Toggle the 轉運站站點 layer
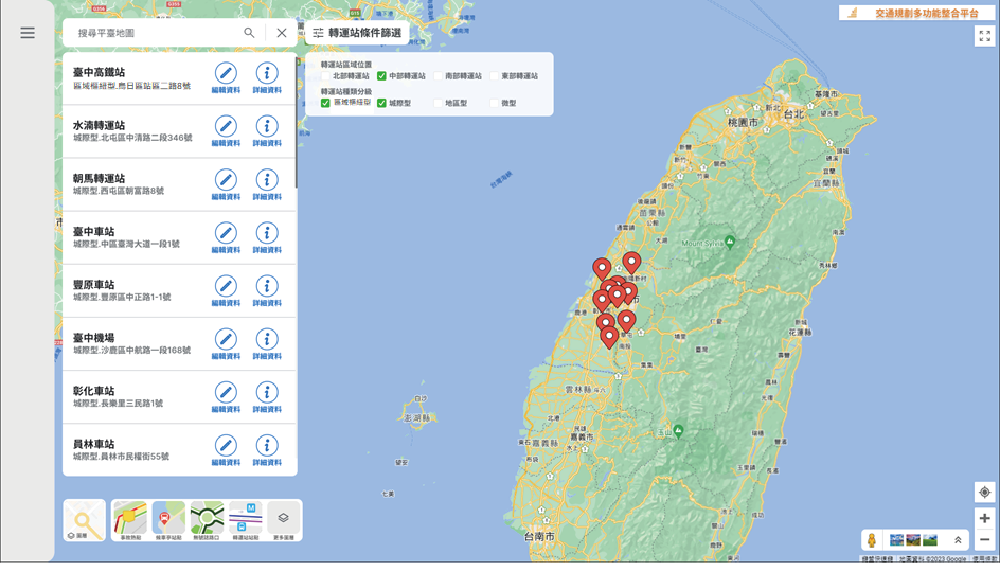Viewport: 1000px width, 563px height. [246, 520]
